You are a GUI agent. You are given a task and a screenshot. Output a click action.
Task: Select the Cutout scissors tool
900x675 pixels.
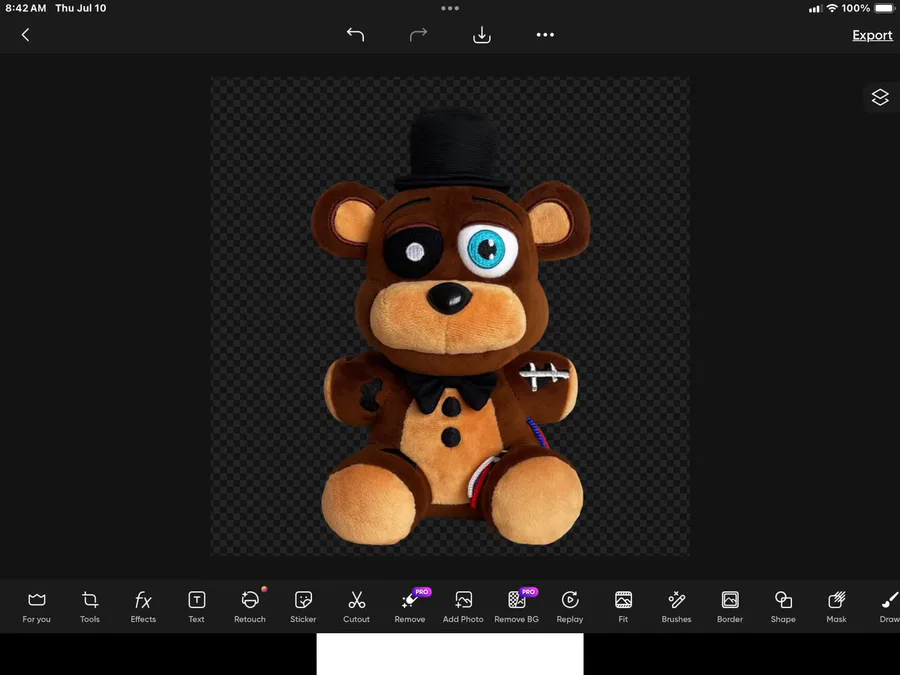point(356,607)
